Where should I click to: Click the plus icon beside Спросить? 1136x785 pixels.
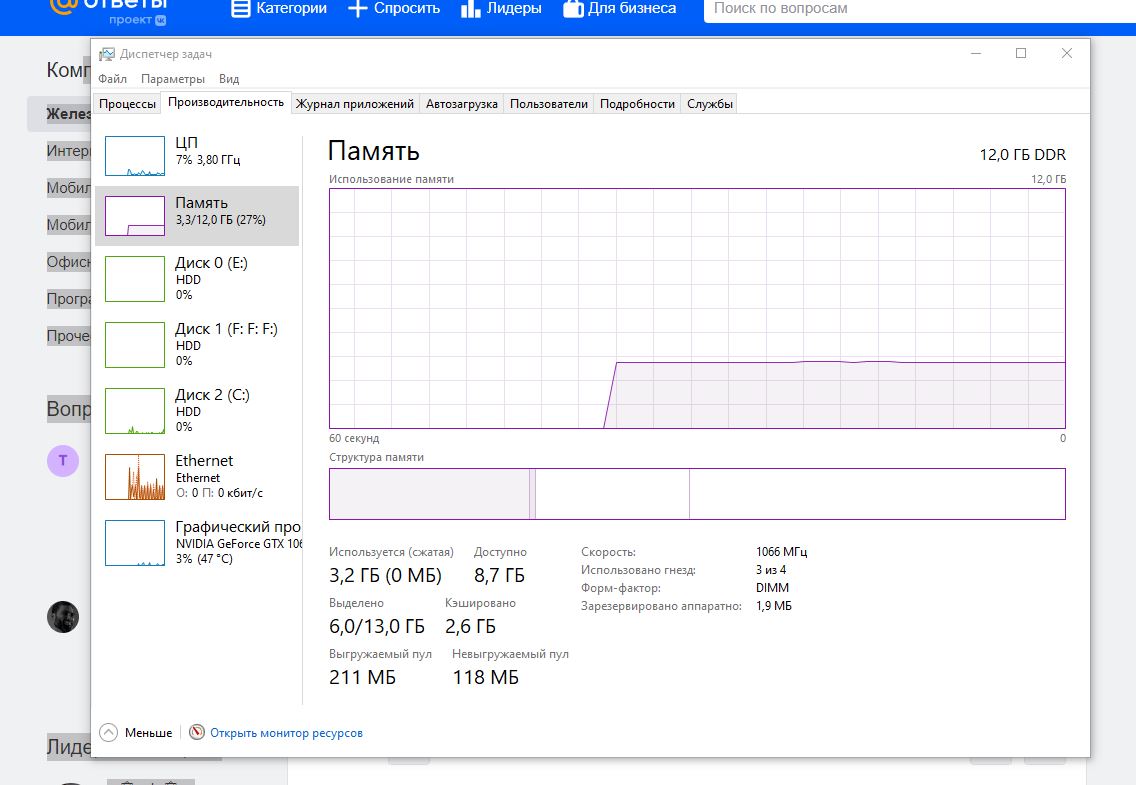point(358,9)
